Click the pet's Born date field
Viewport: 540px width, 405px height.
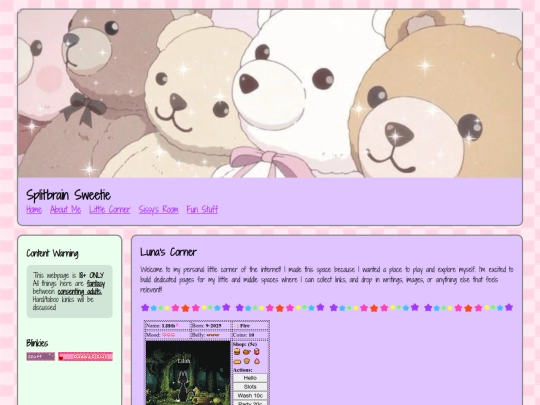[211, 325]
